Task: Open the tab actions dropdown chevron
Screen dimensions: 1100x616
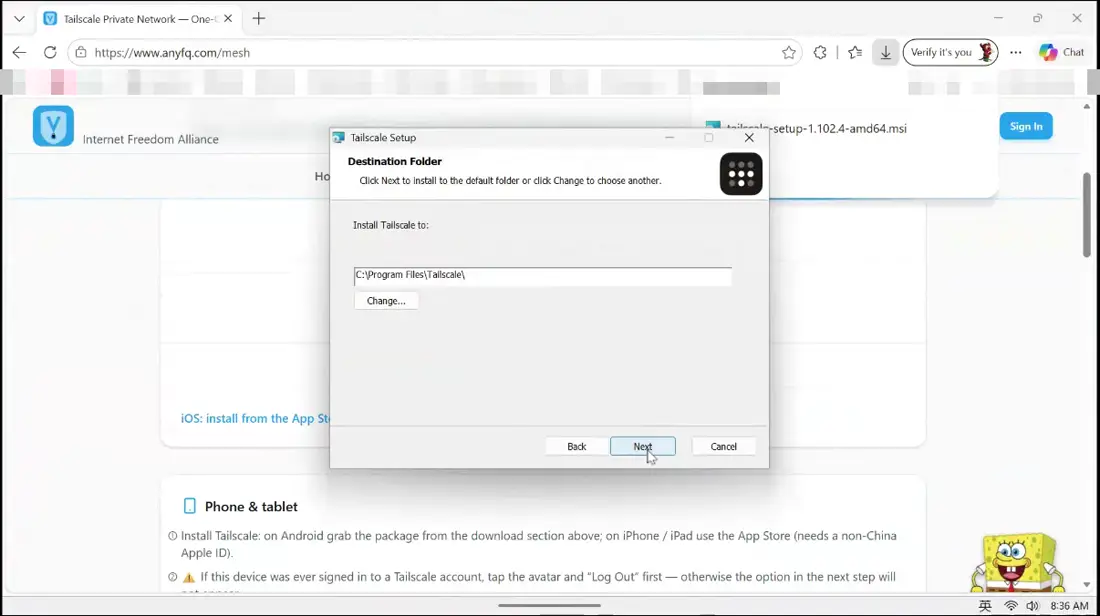Action: coord(19,19)
